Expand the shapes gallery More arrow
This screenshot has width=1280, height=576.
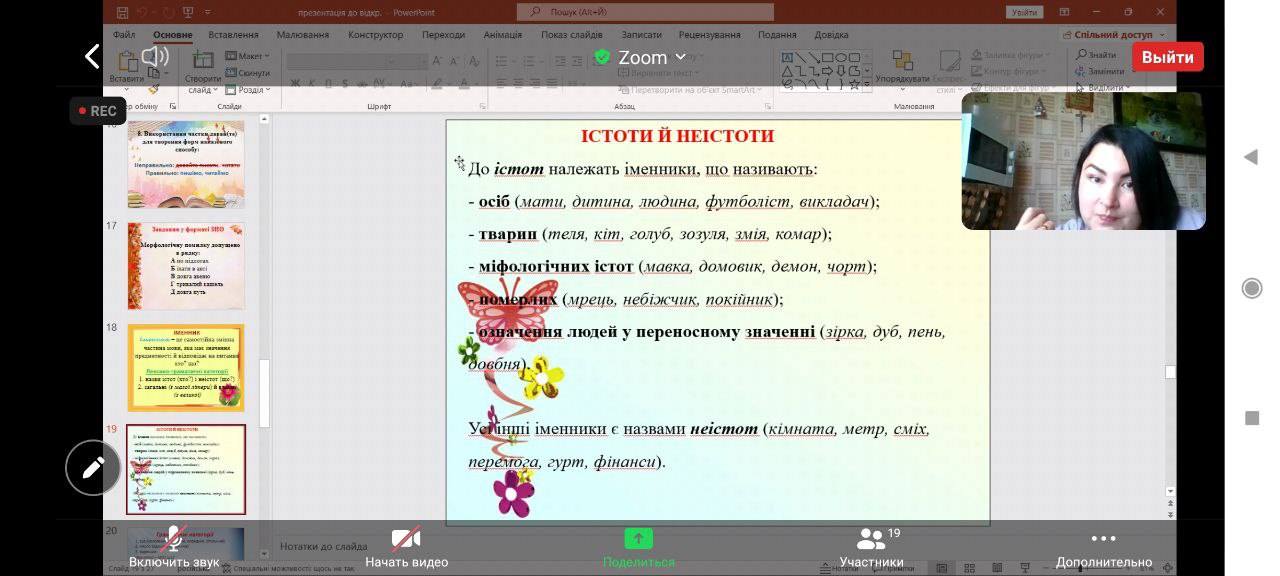coord(867,85)
